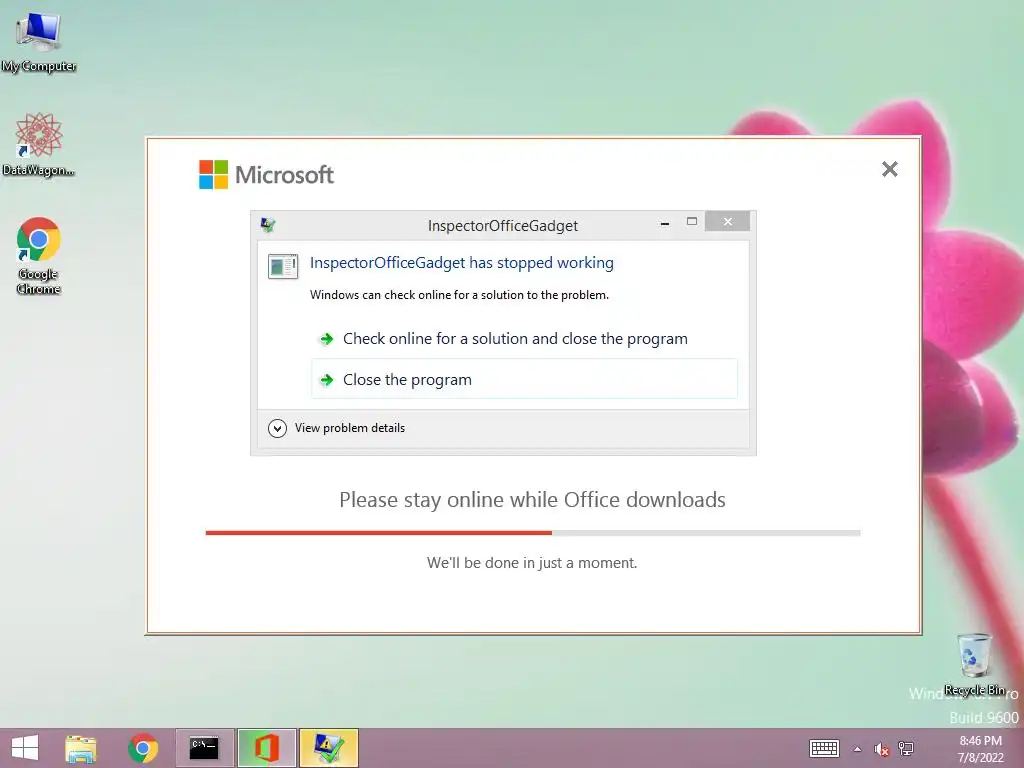Close the Microsoft Office installer window
1024x768 pixels.
pyautogui.click(x=889, y=169)
